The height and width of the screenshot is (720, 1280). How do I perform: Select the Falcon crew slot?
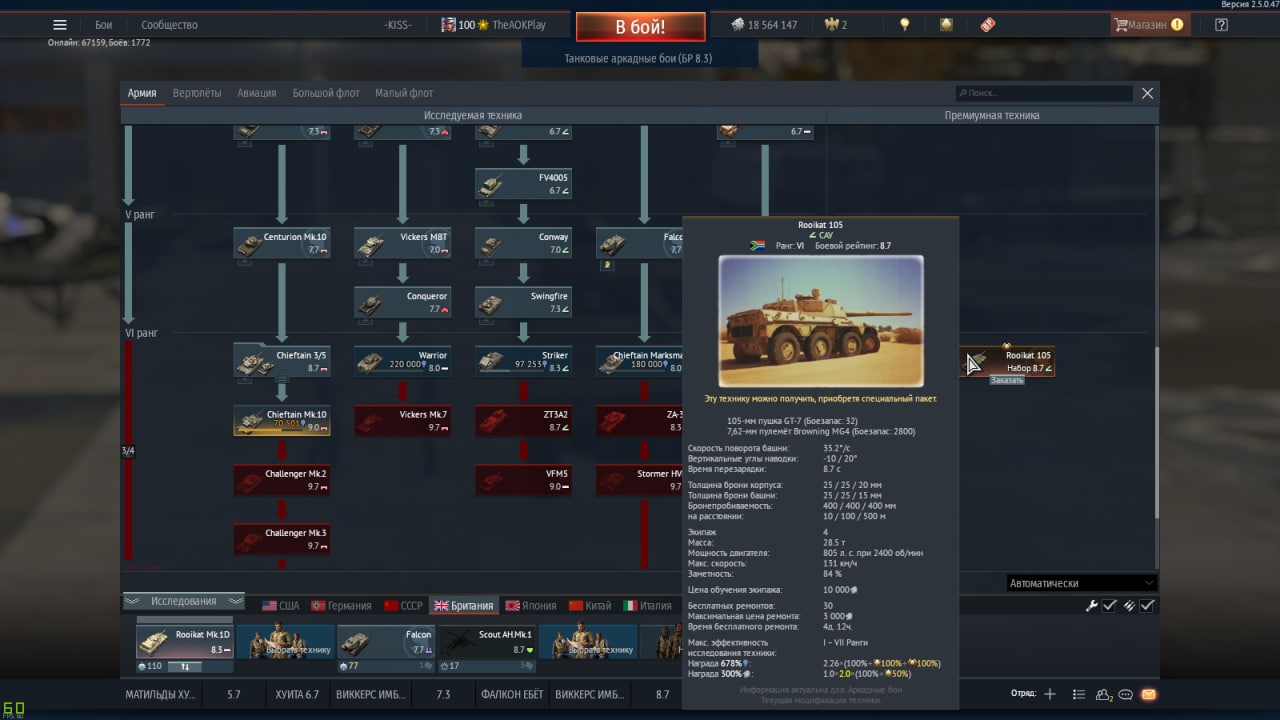[x=386, y=642]
